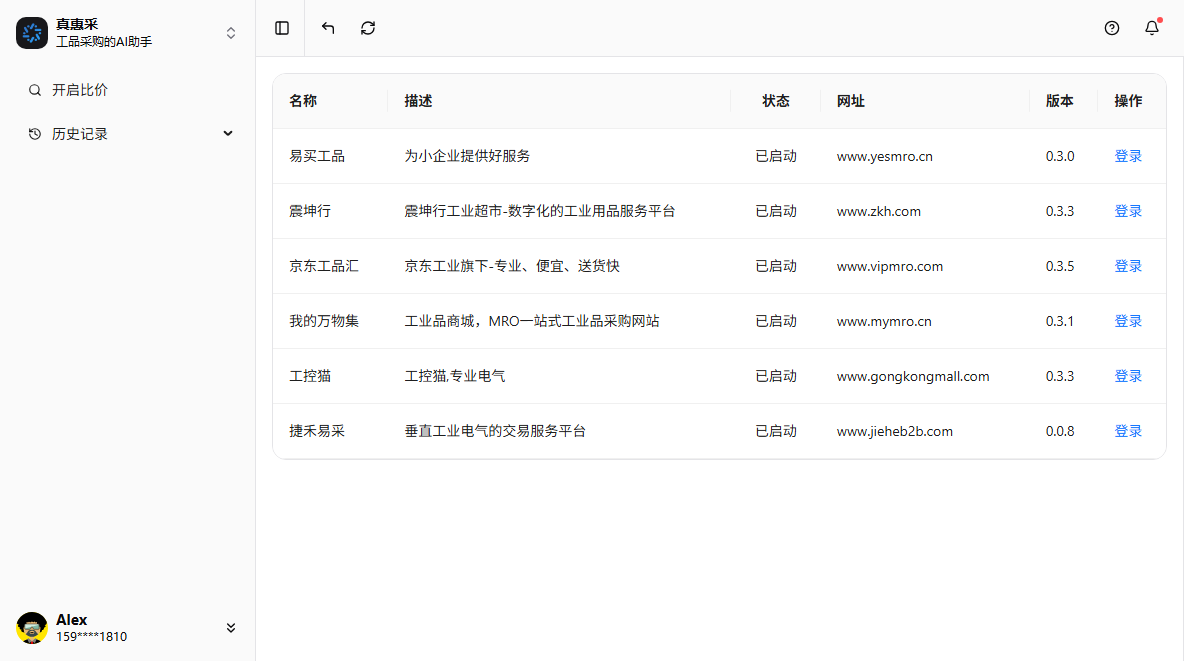
Task: Open the help question mark icon
Action: point(1112,28)
